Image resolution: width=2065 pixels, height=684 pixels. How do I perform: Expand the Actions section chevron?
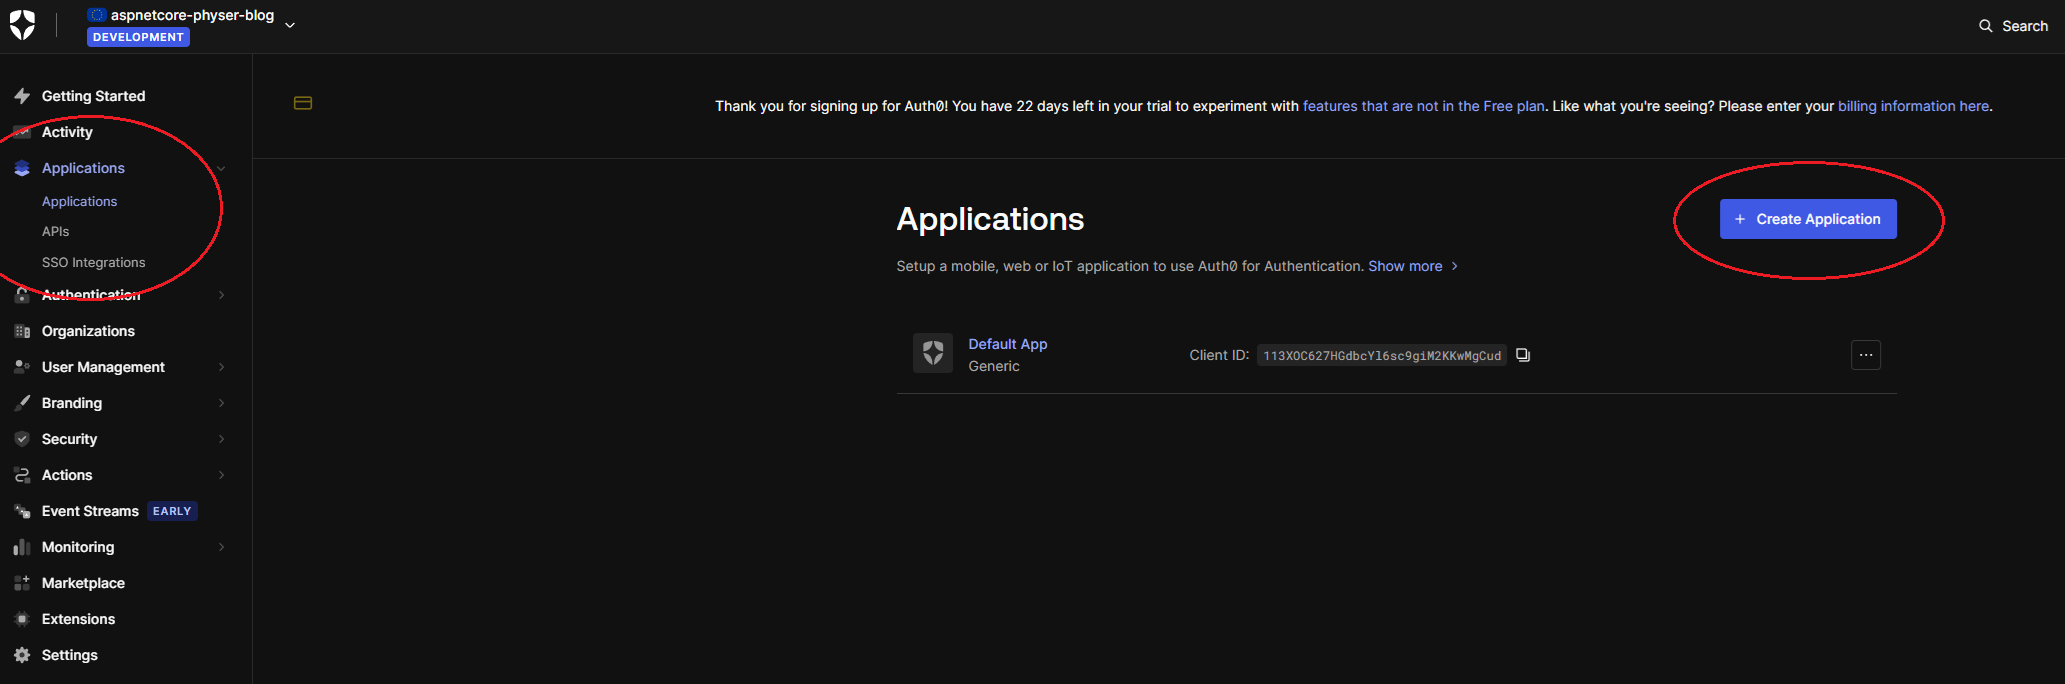221,475
